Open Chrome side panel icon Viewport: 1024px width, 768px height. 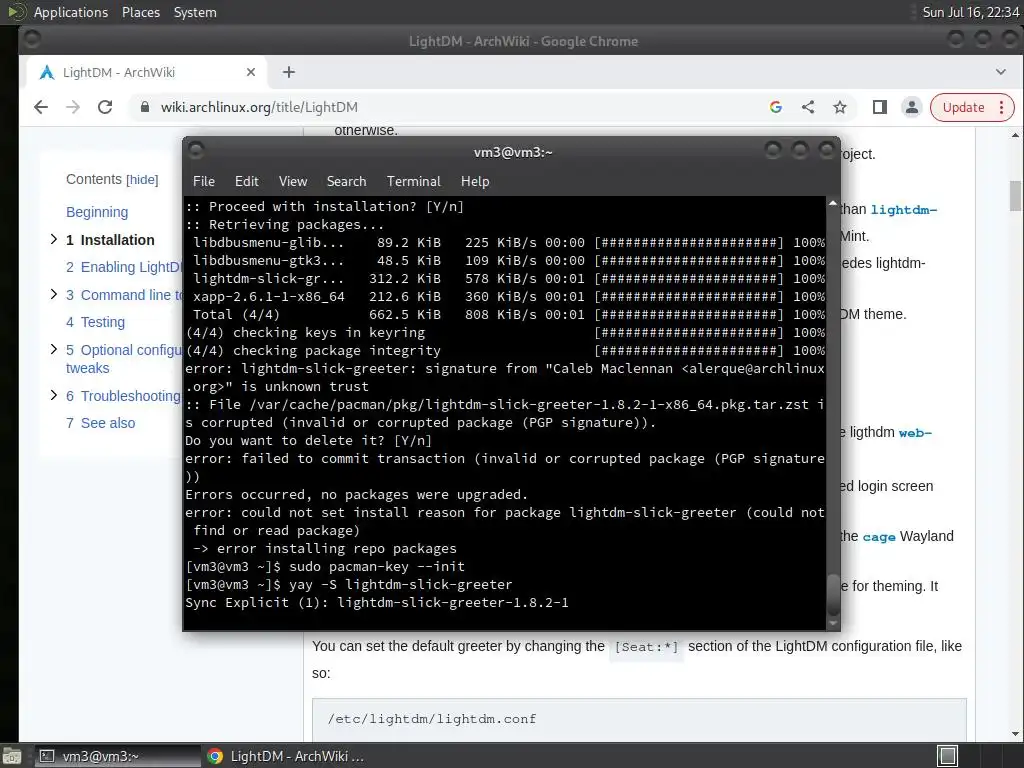880,107
